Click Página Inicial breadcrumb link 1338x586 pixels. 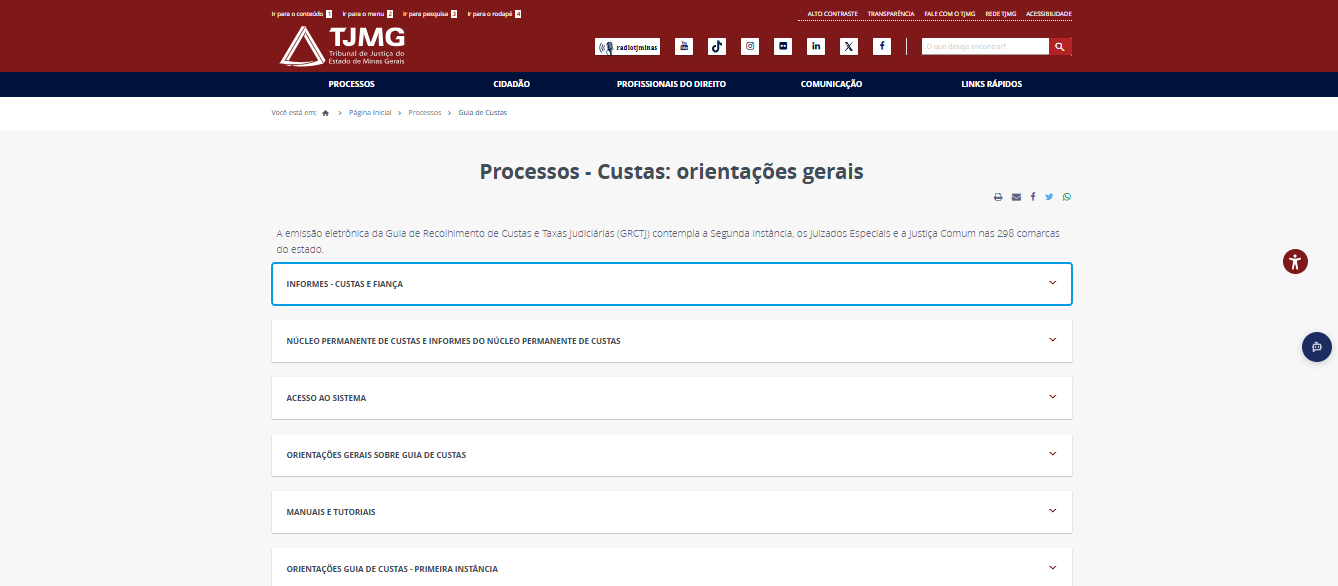click(370, 113)
